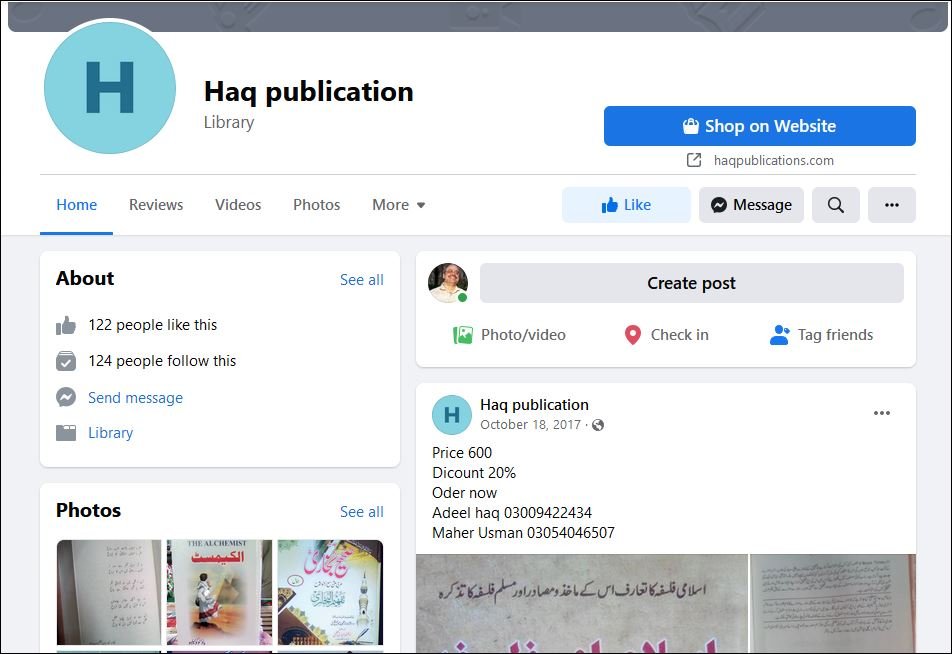The width and height of the screenshot is (952, 654).
Task: Open The Alchemist book cover thumbnail
Action: coord(219,592)
